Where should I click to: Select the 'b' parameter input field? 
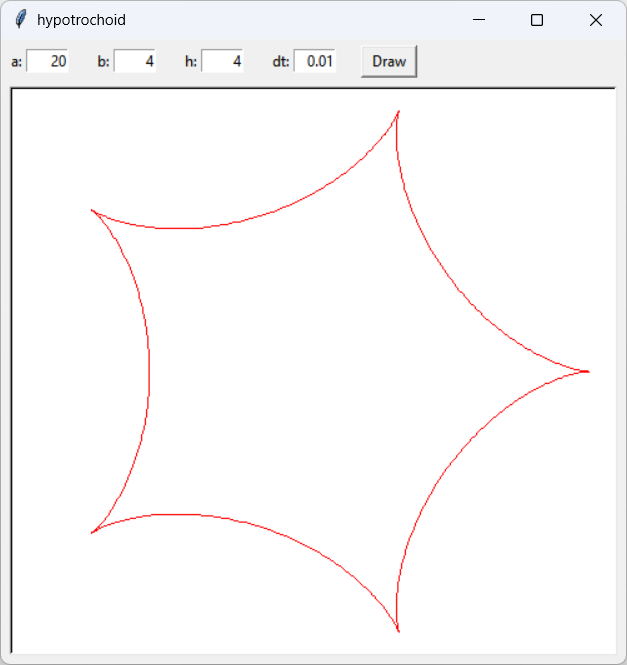coord(134,61)
